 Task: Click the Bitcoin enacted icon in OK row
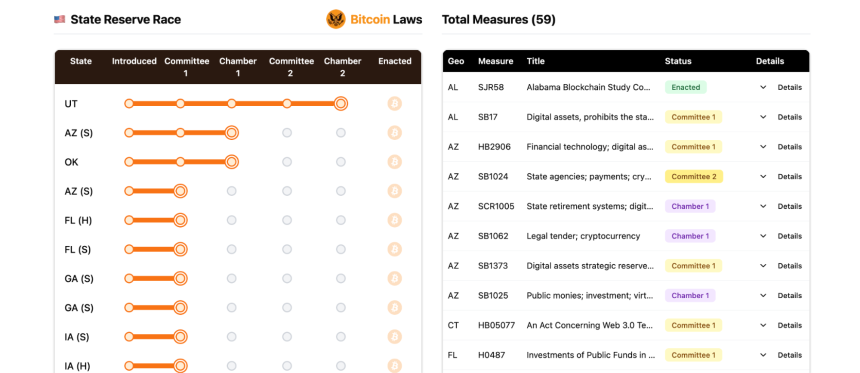pos(395,162)
